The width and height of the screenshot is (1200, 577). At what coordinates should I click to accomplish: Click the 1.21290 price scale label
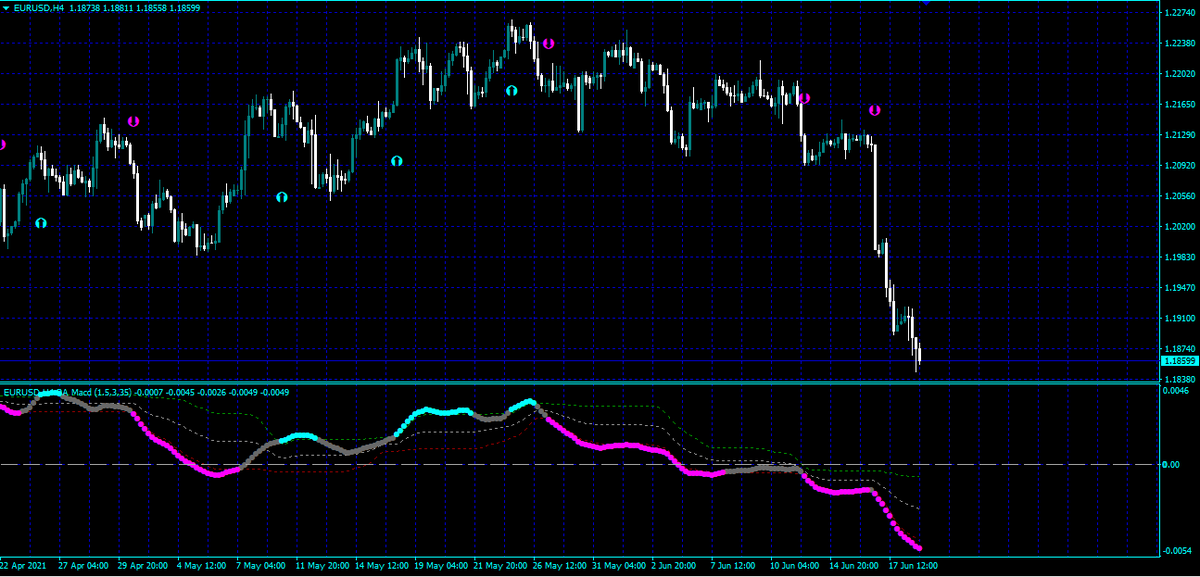1180,135
